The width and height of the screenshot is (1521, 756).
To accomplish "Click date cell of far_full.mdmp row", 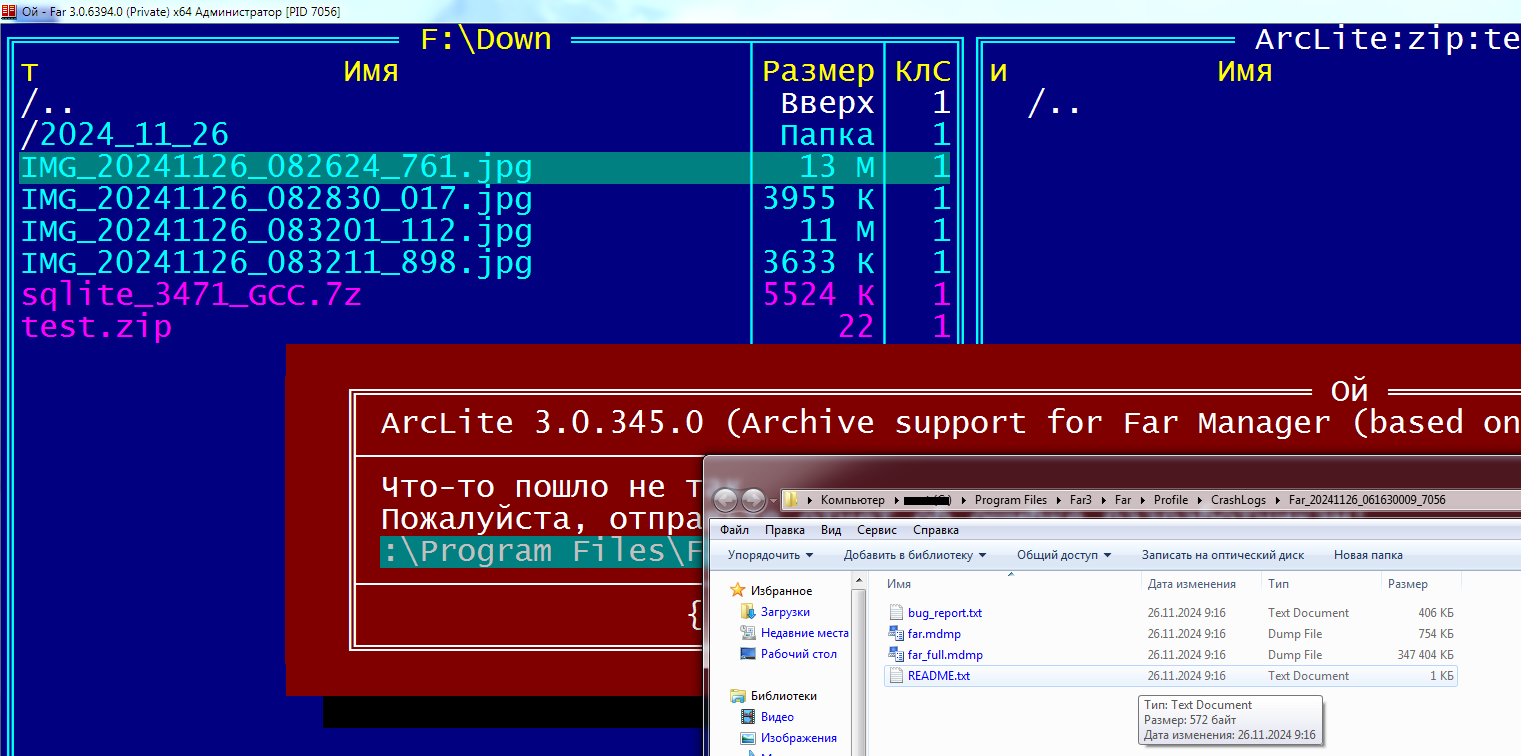I will point(1186,654).
